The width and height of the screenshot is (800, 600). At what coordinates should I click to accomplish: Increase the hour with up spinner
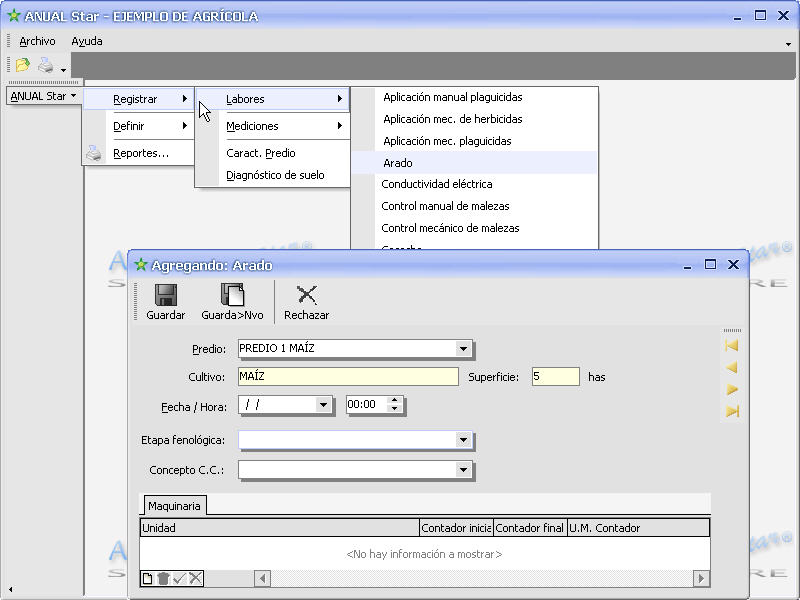[x=394, y=401]
